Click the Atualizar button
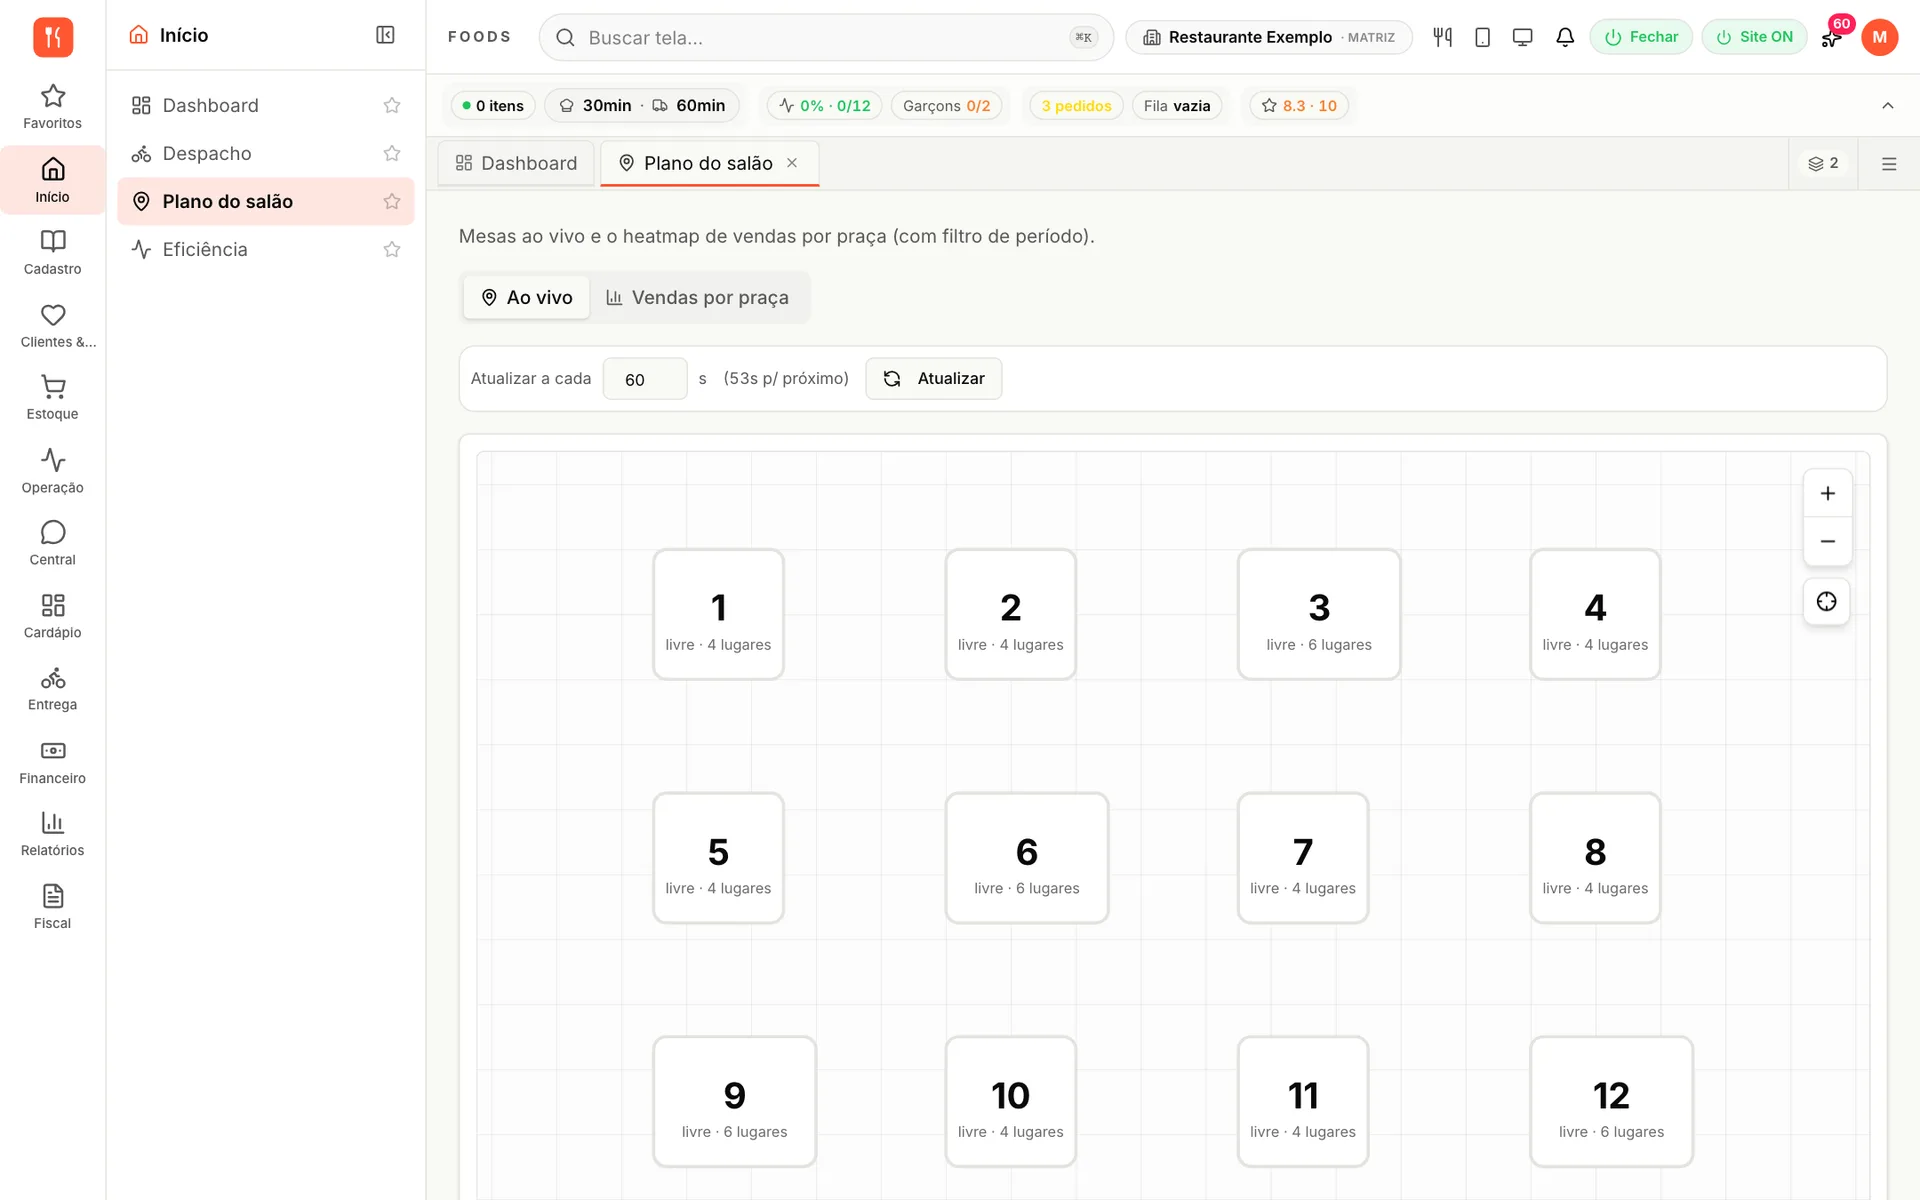 tap(933, 378)
